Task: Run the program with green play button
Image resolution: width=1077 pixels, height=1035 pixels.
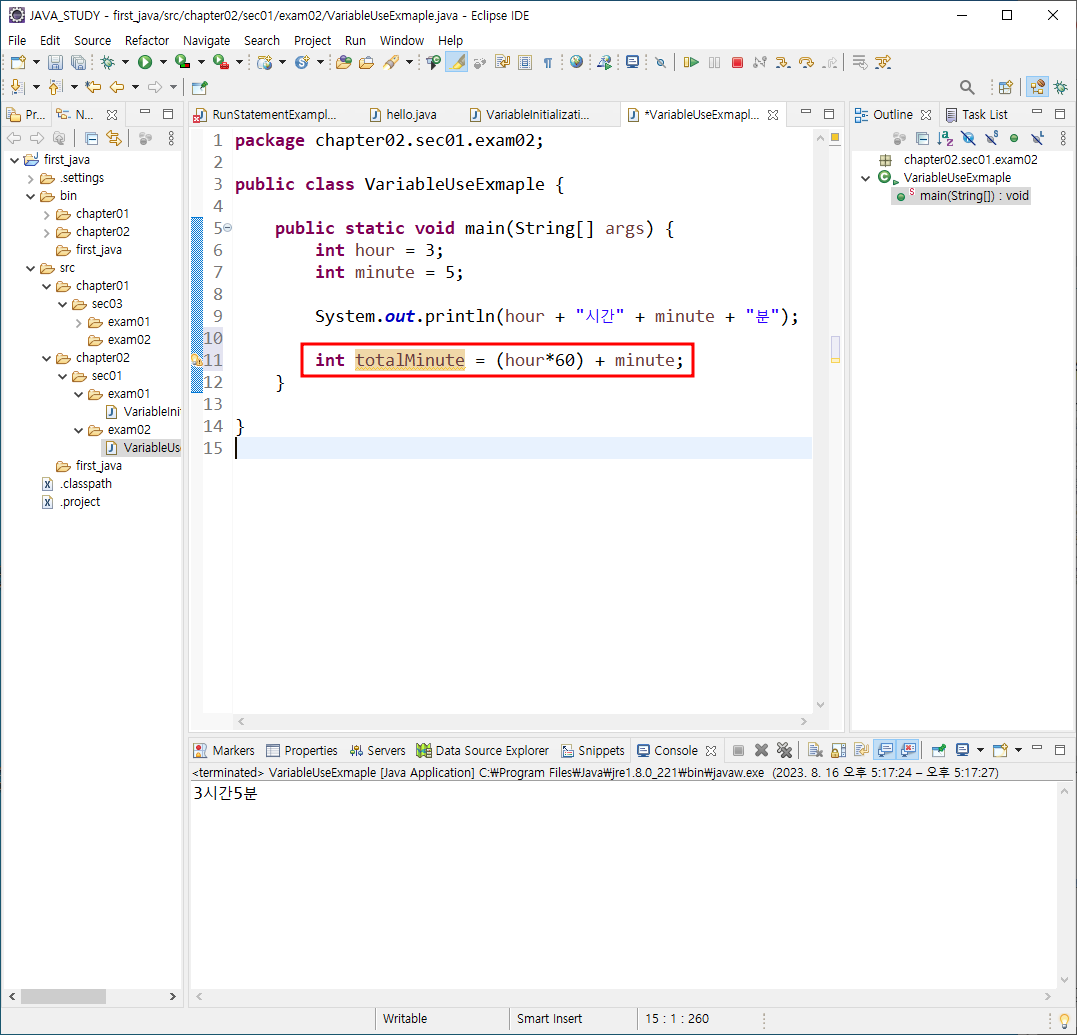Action: point(145,62)
